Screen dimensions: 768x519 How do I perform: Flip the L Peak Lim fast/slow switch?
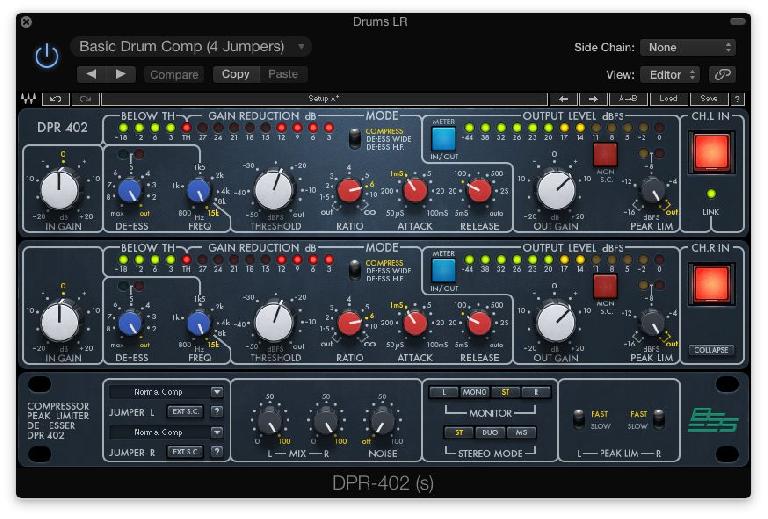pyautogui.click(x=579, y=419)
